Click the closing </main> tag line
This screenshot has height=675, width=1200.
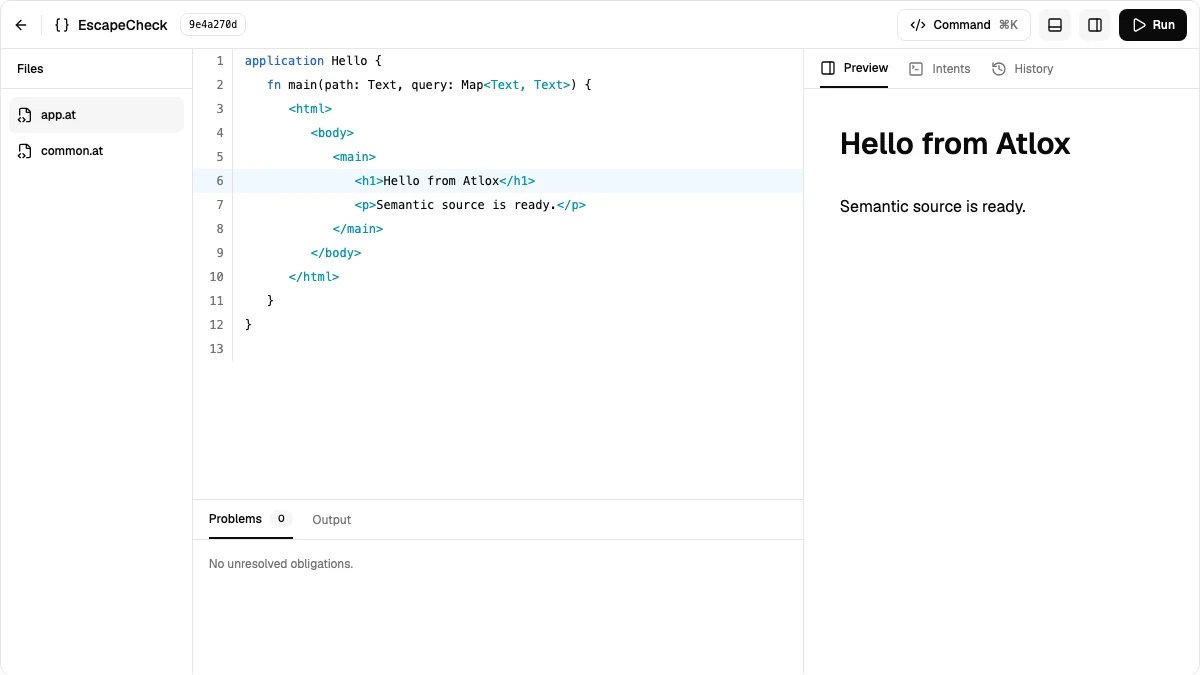tap(358, 229)
